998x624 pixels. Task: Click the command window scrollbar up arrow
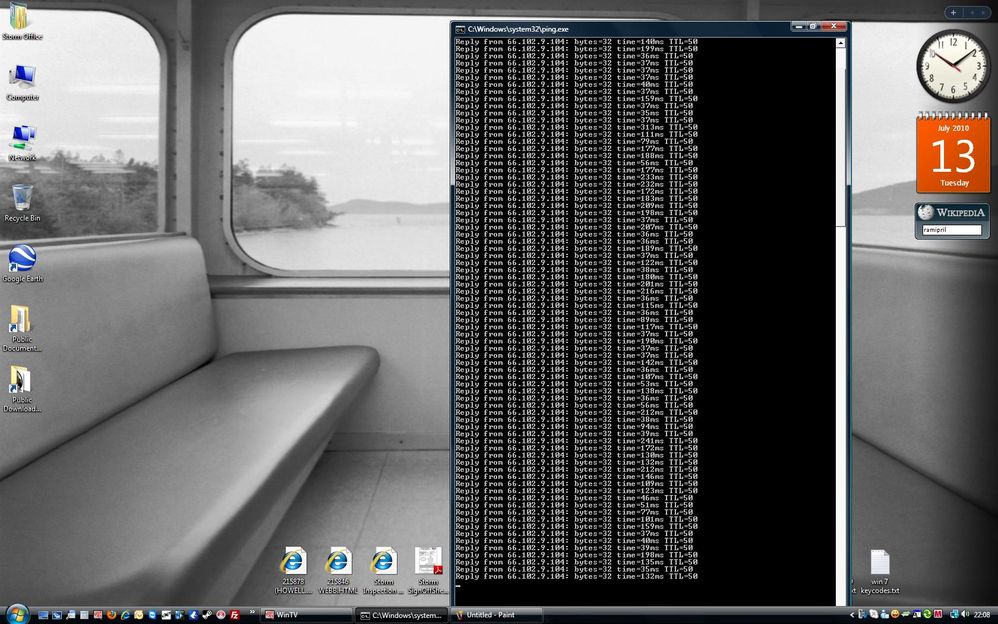click(841, 43)
